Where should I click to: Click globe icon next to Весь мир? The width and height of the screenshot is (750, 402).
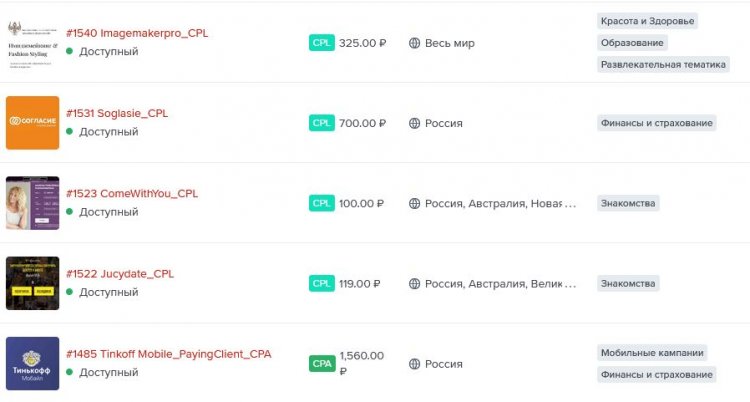pos(414,43)
